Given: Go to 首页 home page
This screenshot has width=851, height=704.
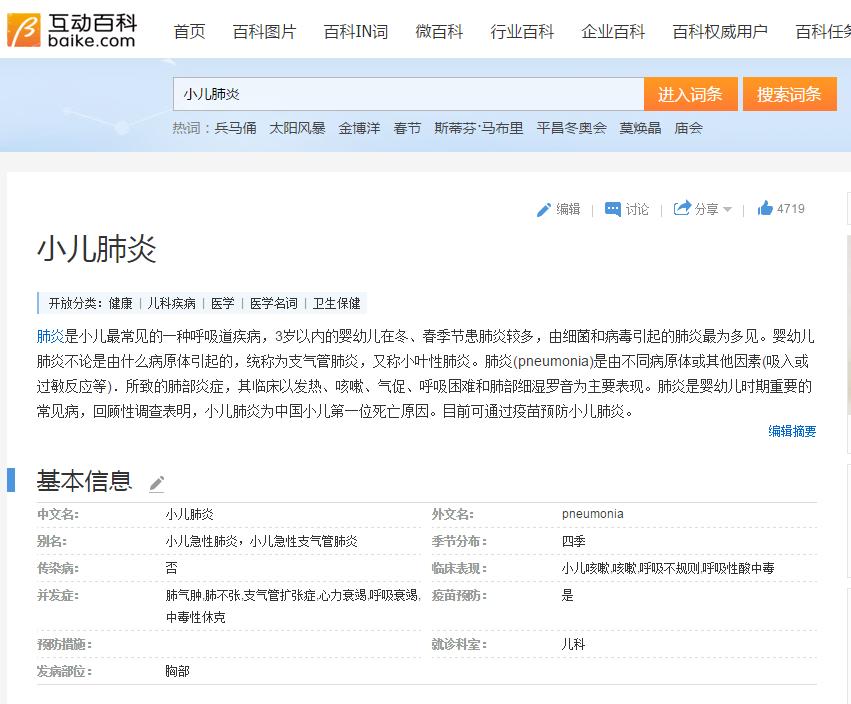Looking at the screenshot, I should (x=189, y=31).
